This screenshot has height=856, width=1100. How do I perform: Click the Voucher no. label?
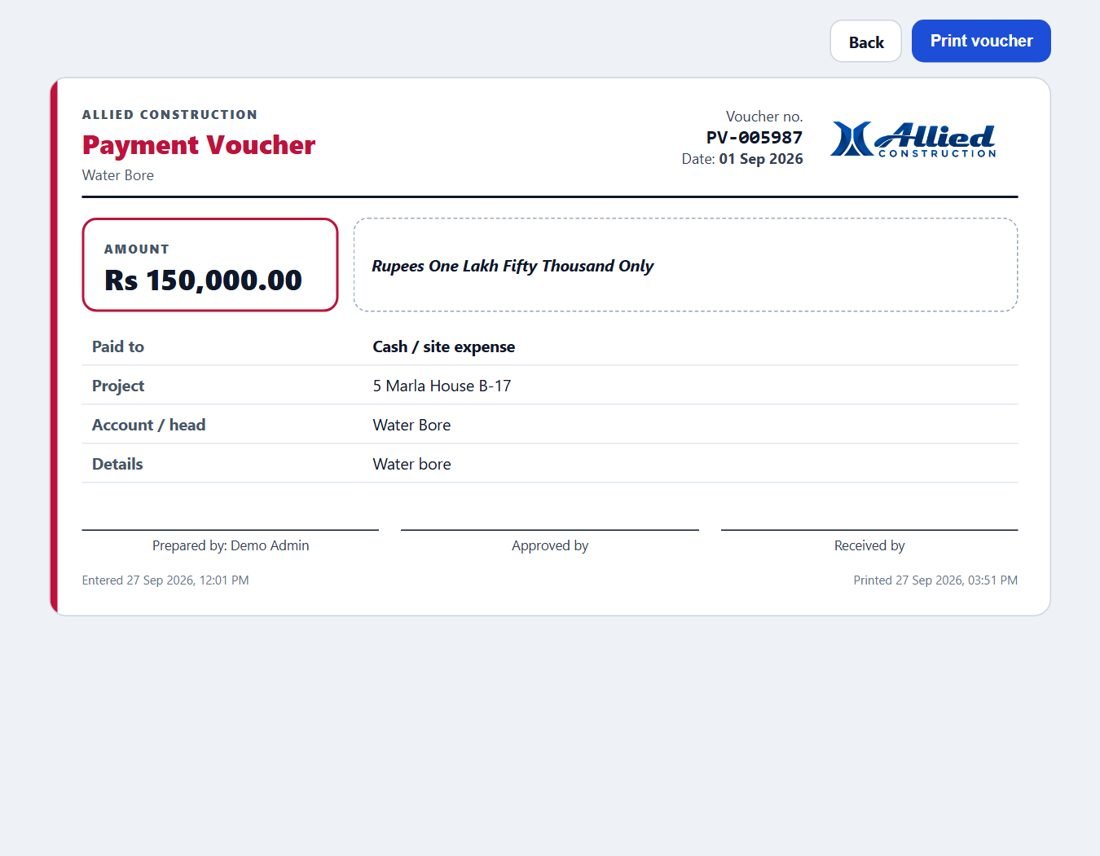click(x=764, y=116)
